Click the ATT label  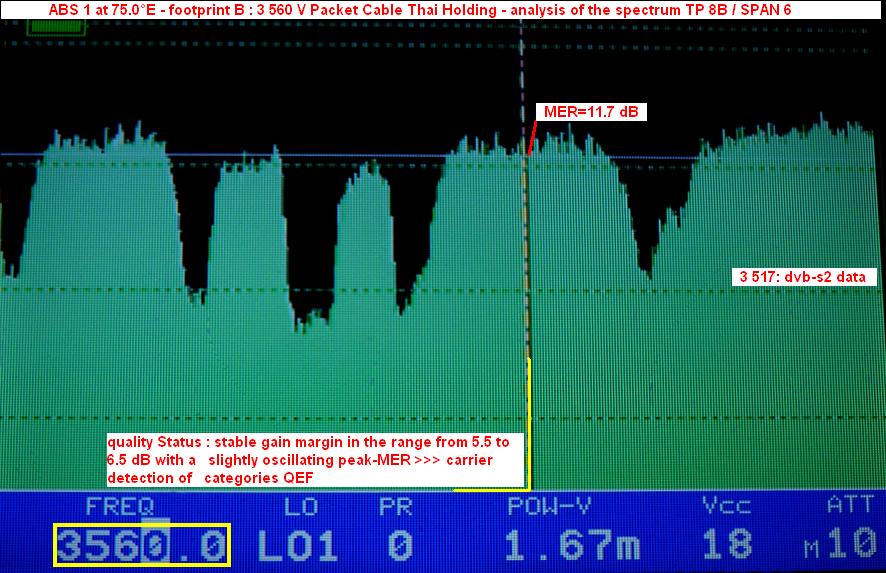pyautogui.click(x=848, y=505)
